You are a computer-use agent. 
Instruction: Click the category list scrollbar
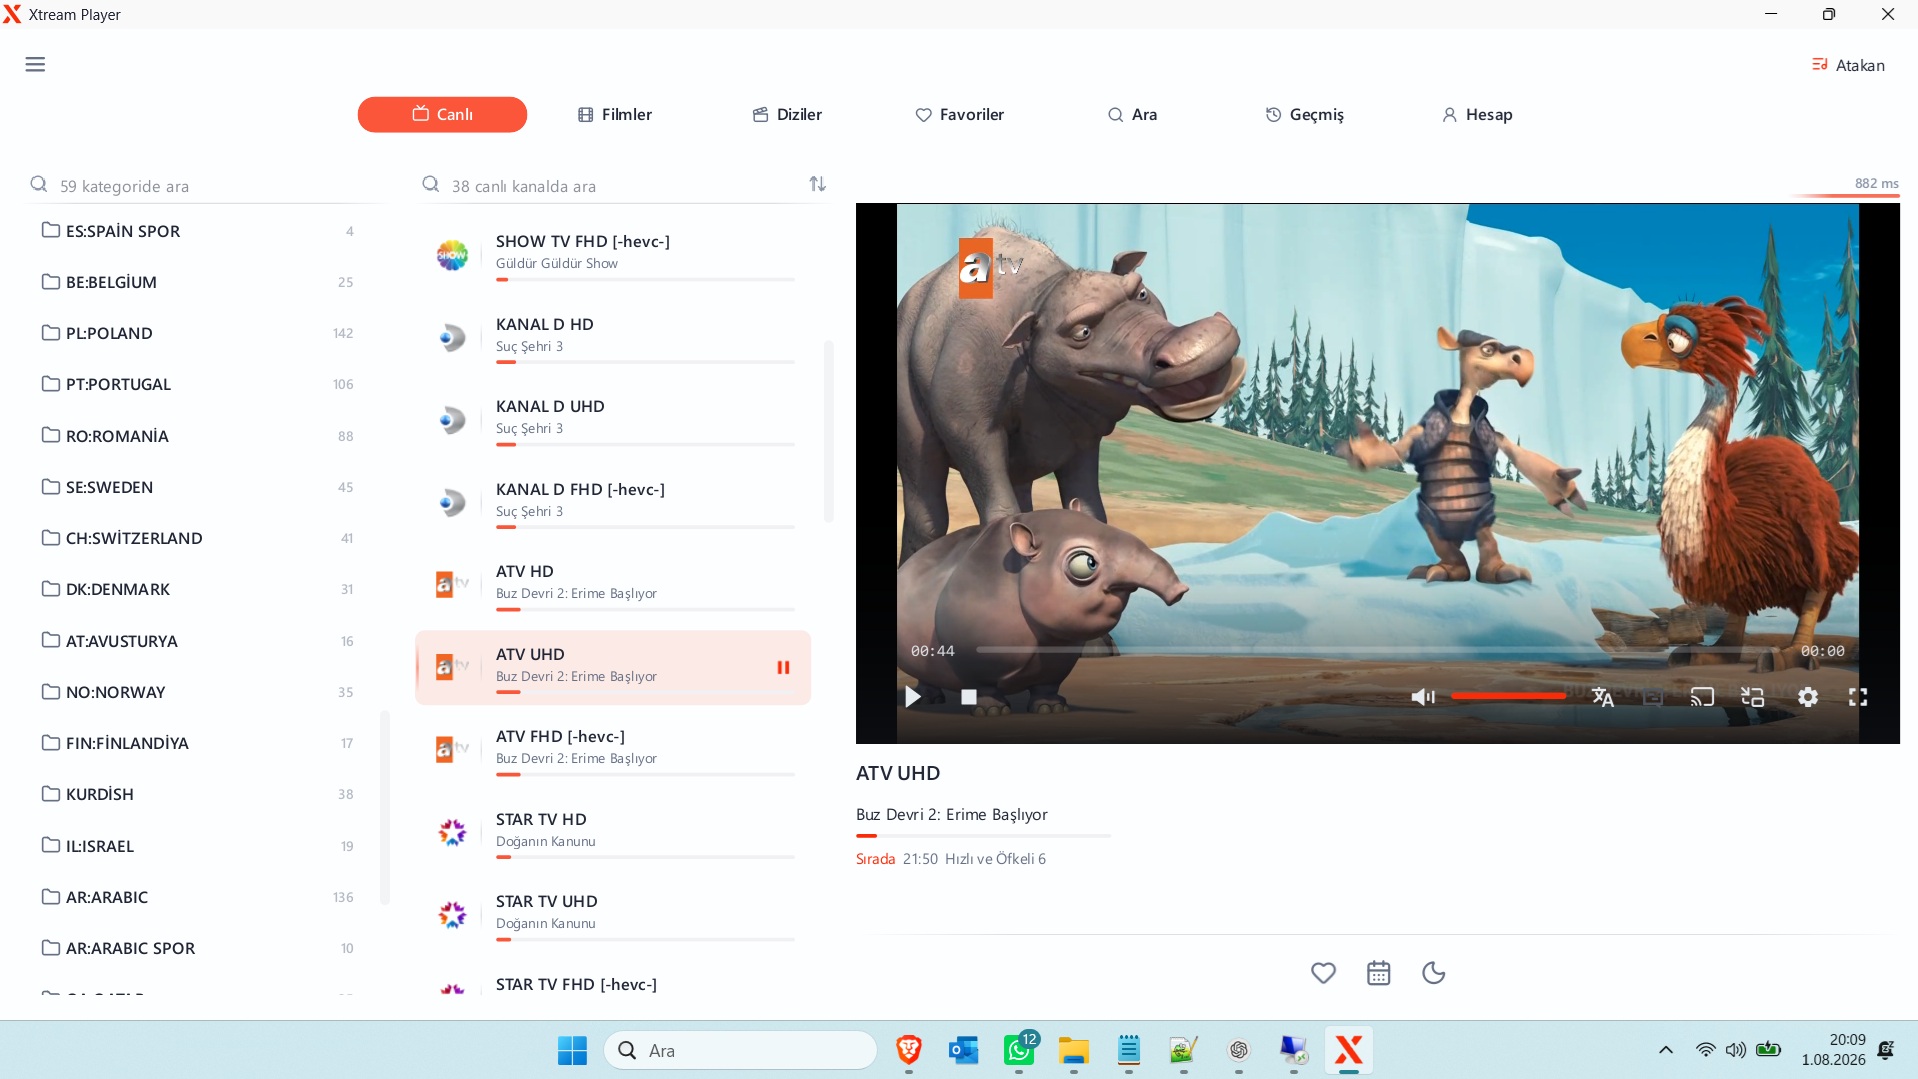pos(385,807)
